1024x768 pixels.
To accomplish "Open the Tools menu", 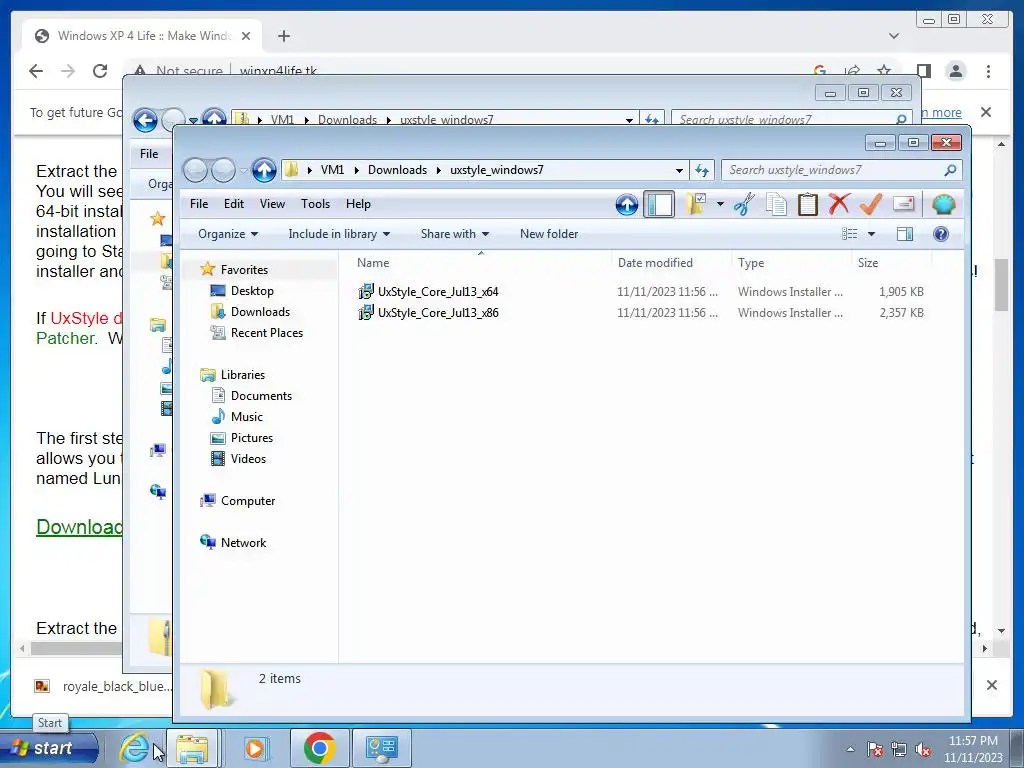I will point(315,204).
